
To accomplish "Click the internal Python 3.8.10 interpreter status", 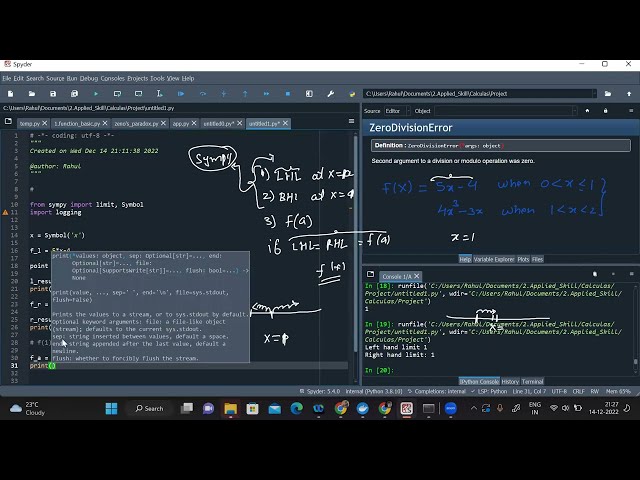I will point(374,391).
